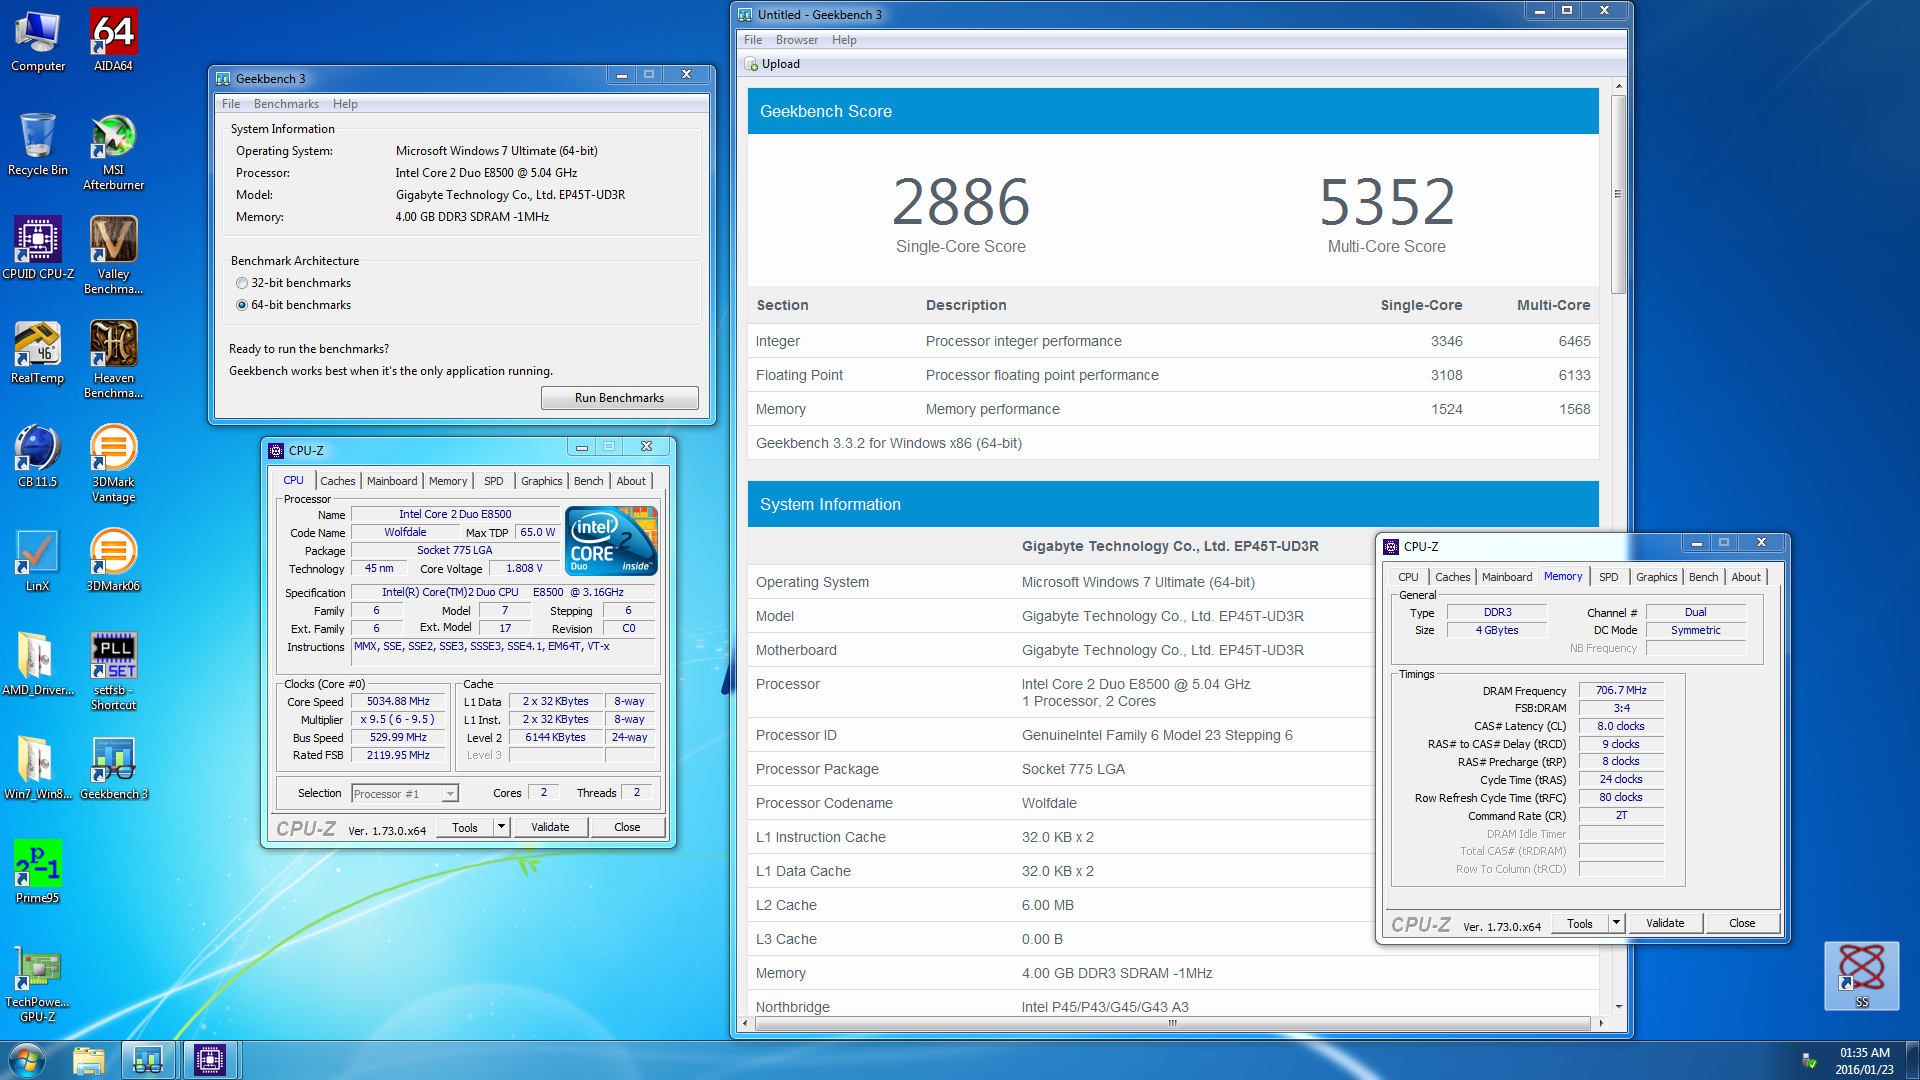1920x1080 pixels.
Task: Select 32-bit benchmarks radio option
Action: click(x=293, y=283)
